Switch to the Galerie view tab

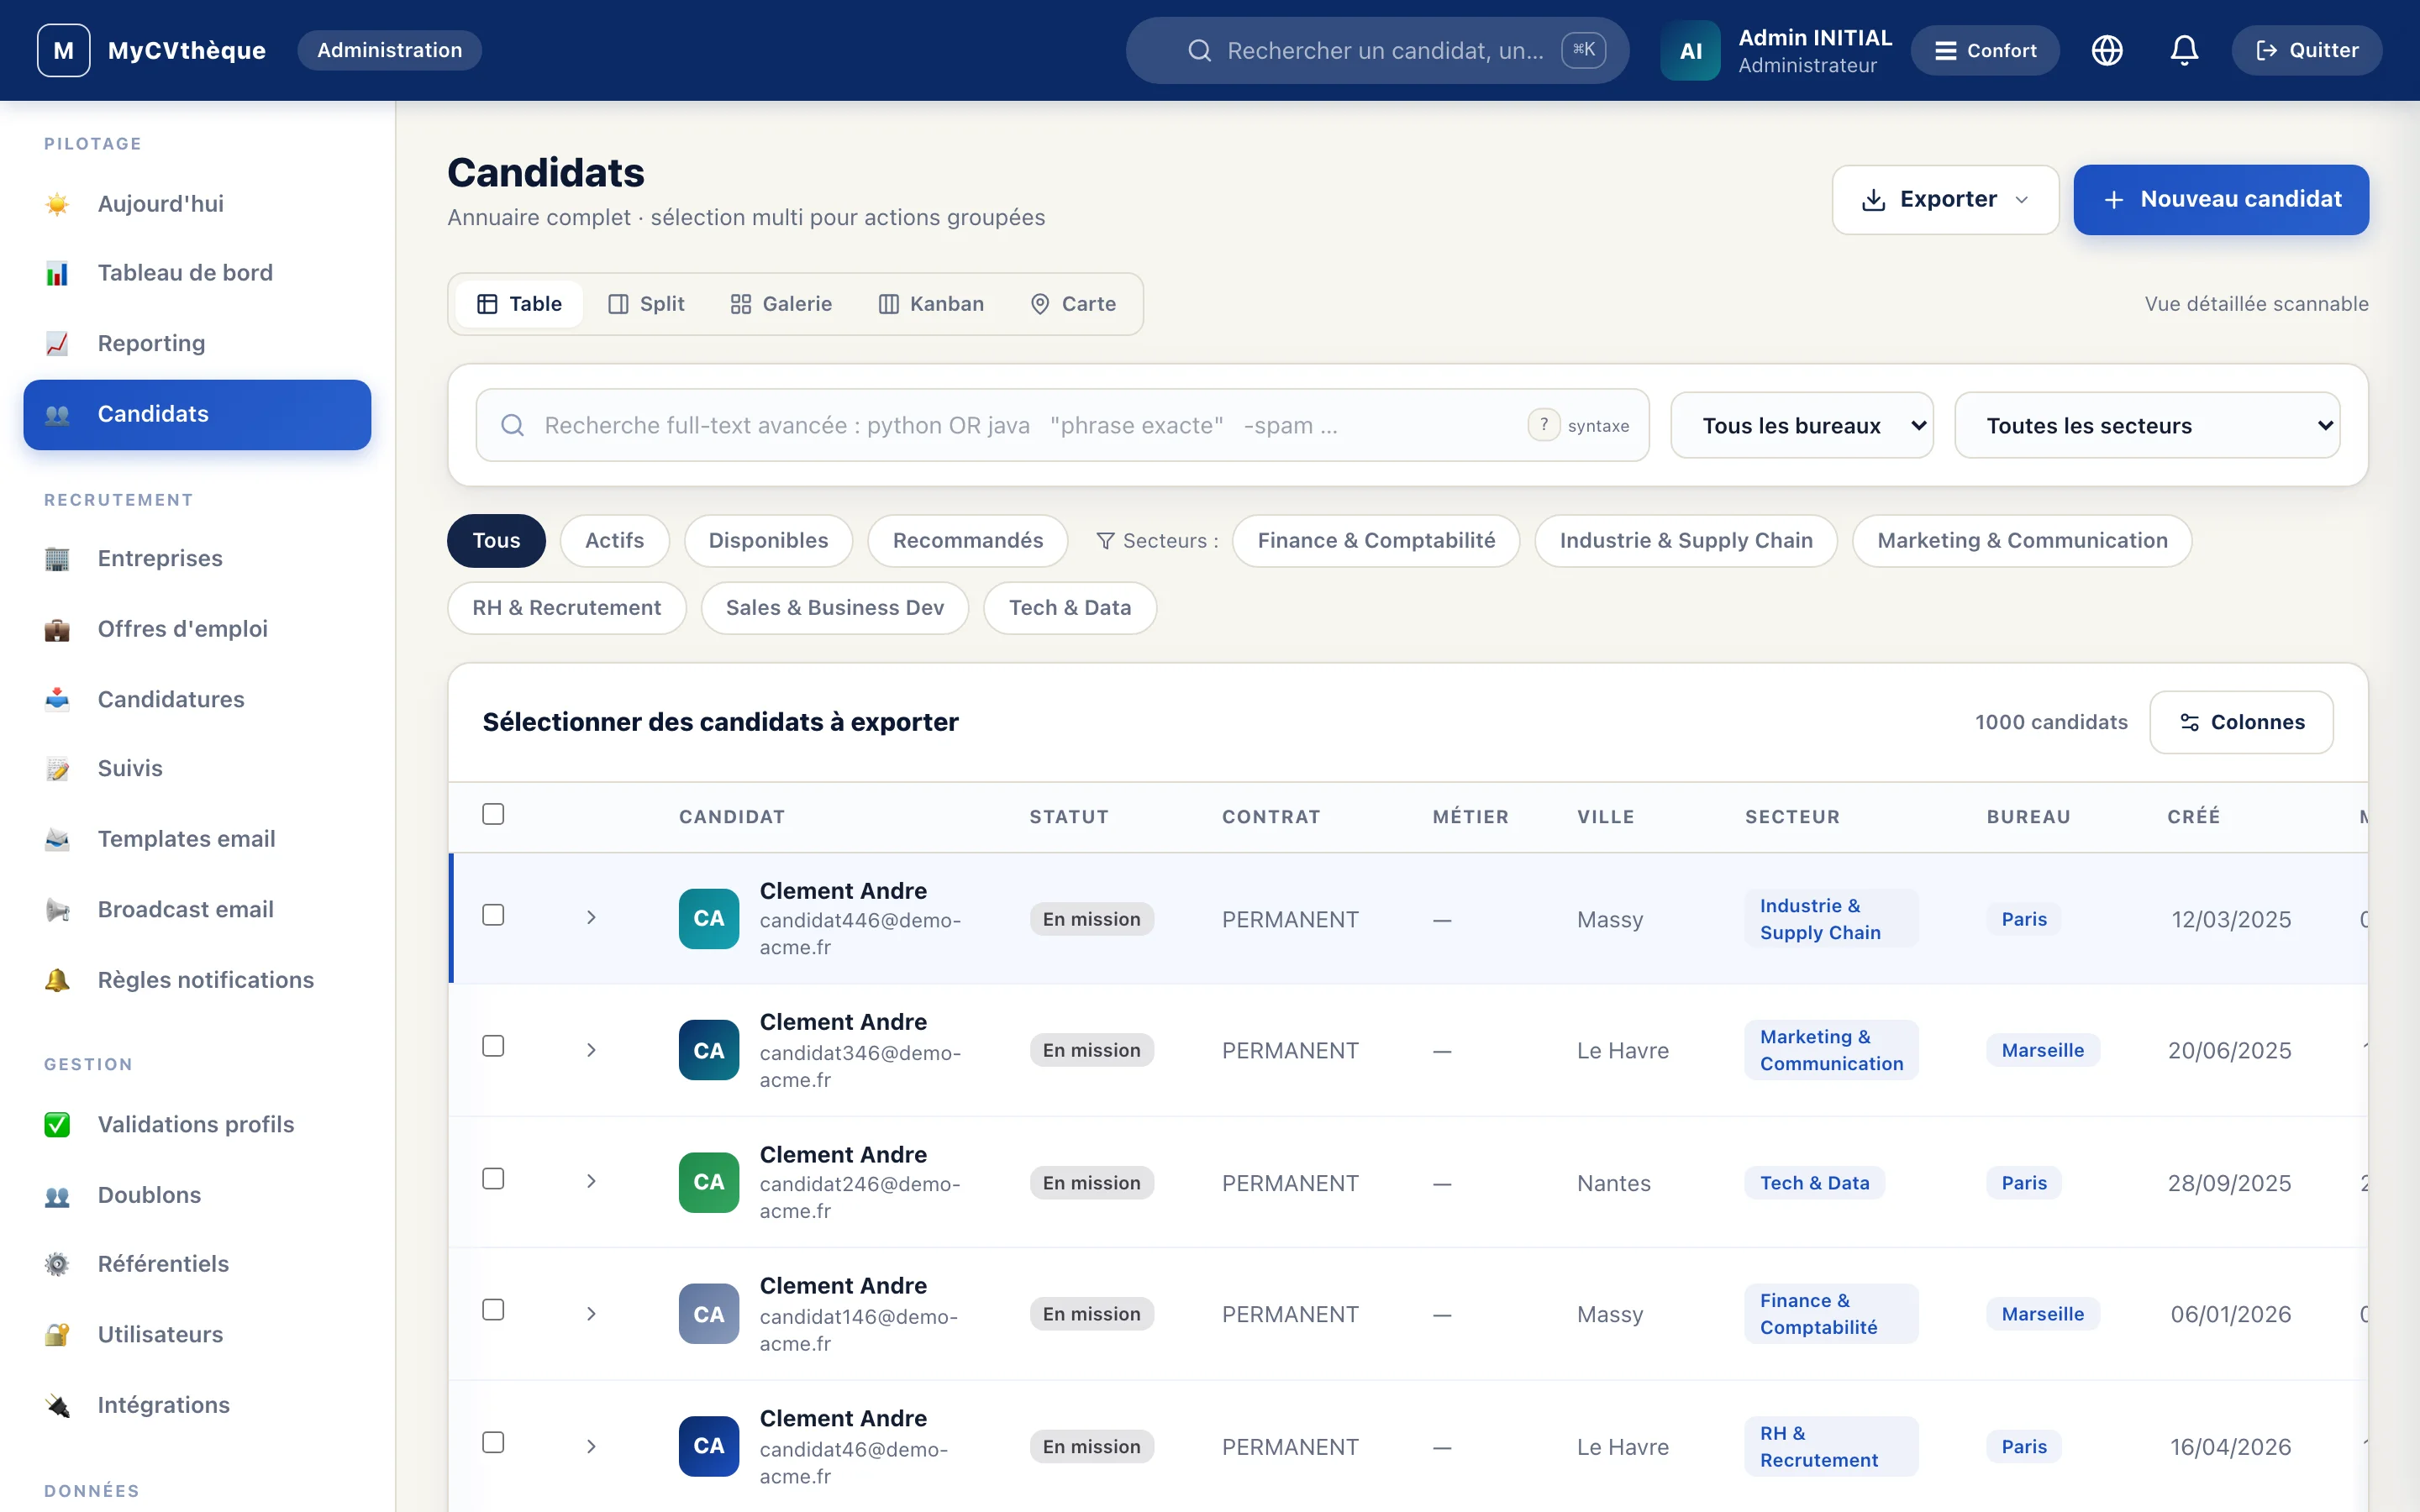coord(781,304)
